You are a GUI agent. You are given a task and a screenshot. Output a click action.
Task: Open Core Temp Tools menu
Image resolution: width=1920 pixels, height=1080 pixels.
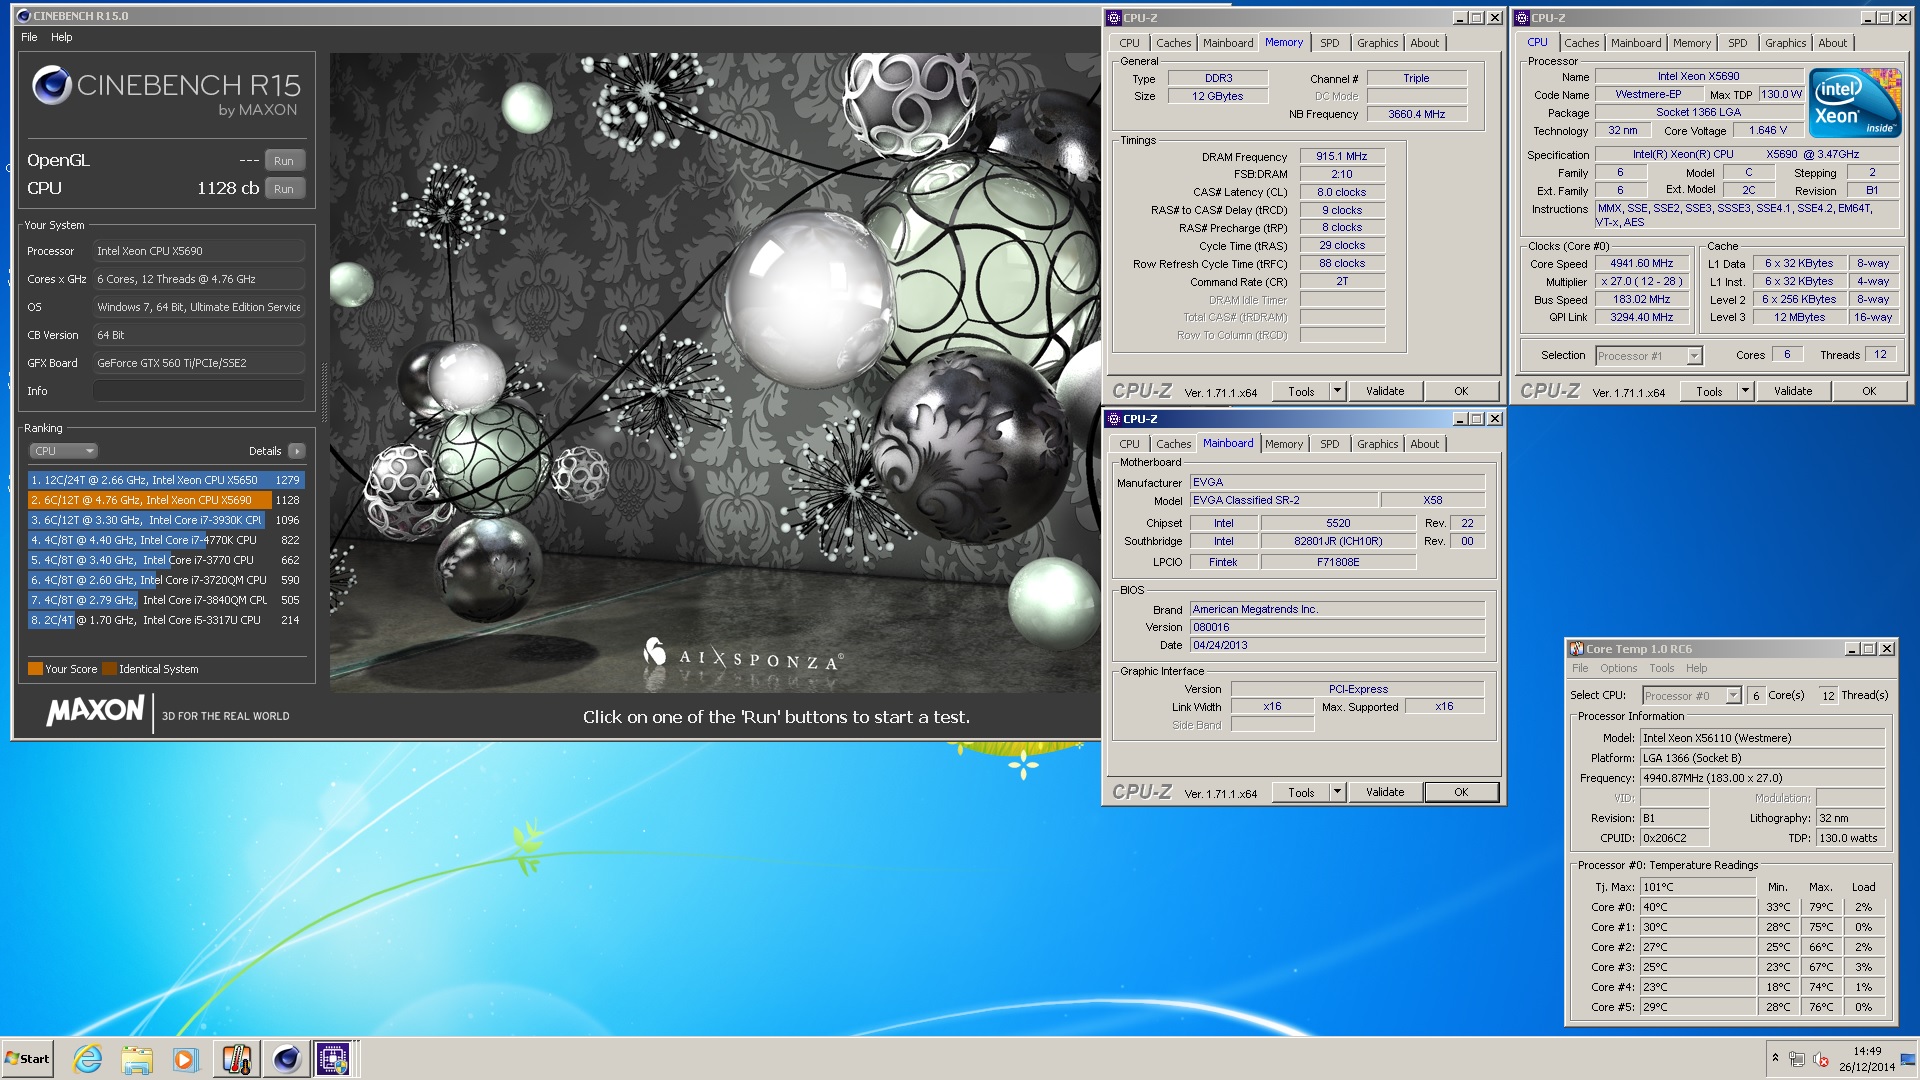pos(1661,668)
